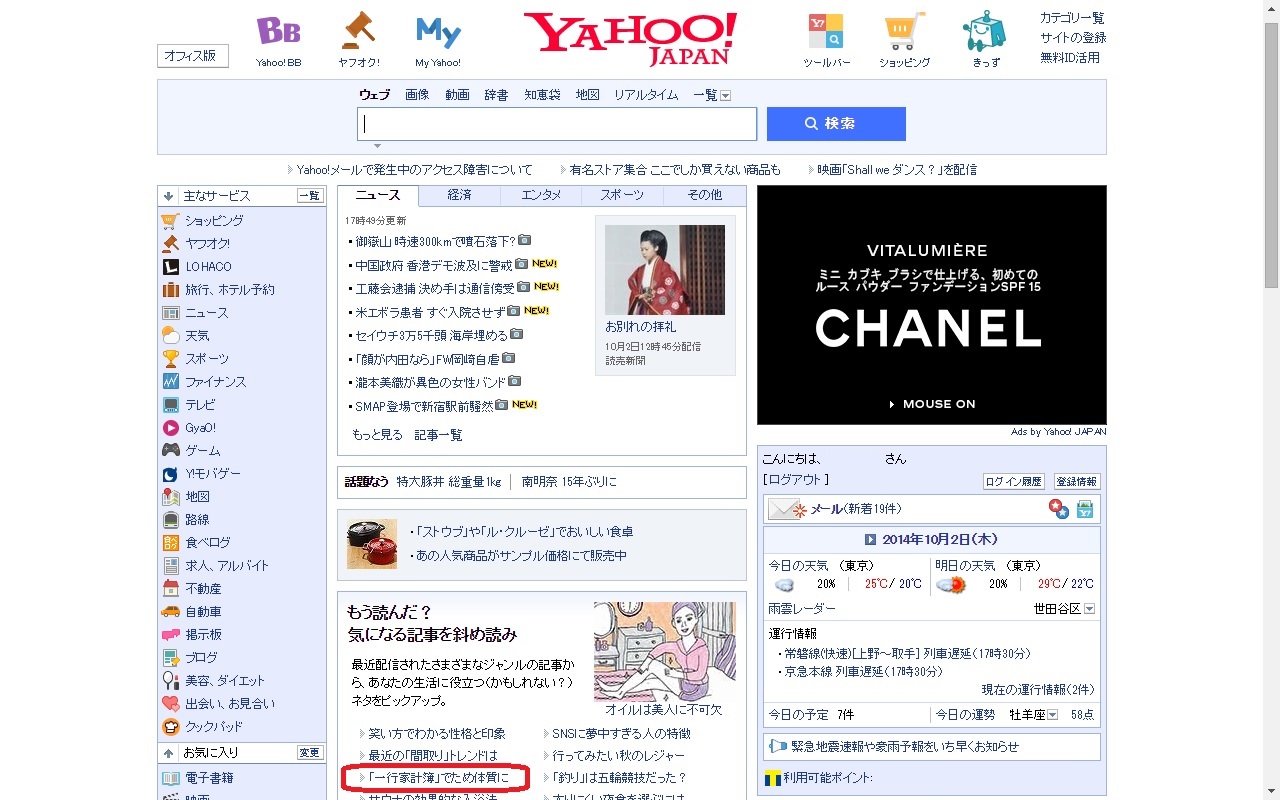Switch to the 経済 news tab
This screenshot has height=800, width=1280.
[459, 195]
